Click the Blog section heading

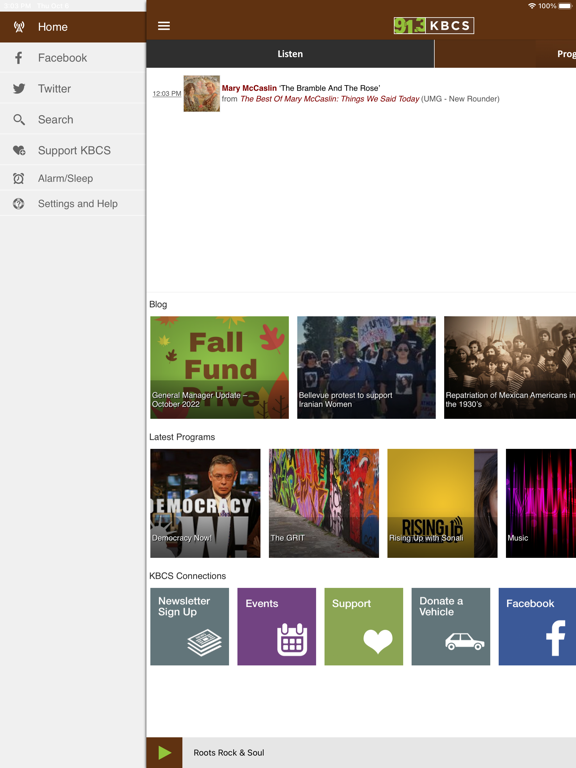tap(158, 304)
